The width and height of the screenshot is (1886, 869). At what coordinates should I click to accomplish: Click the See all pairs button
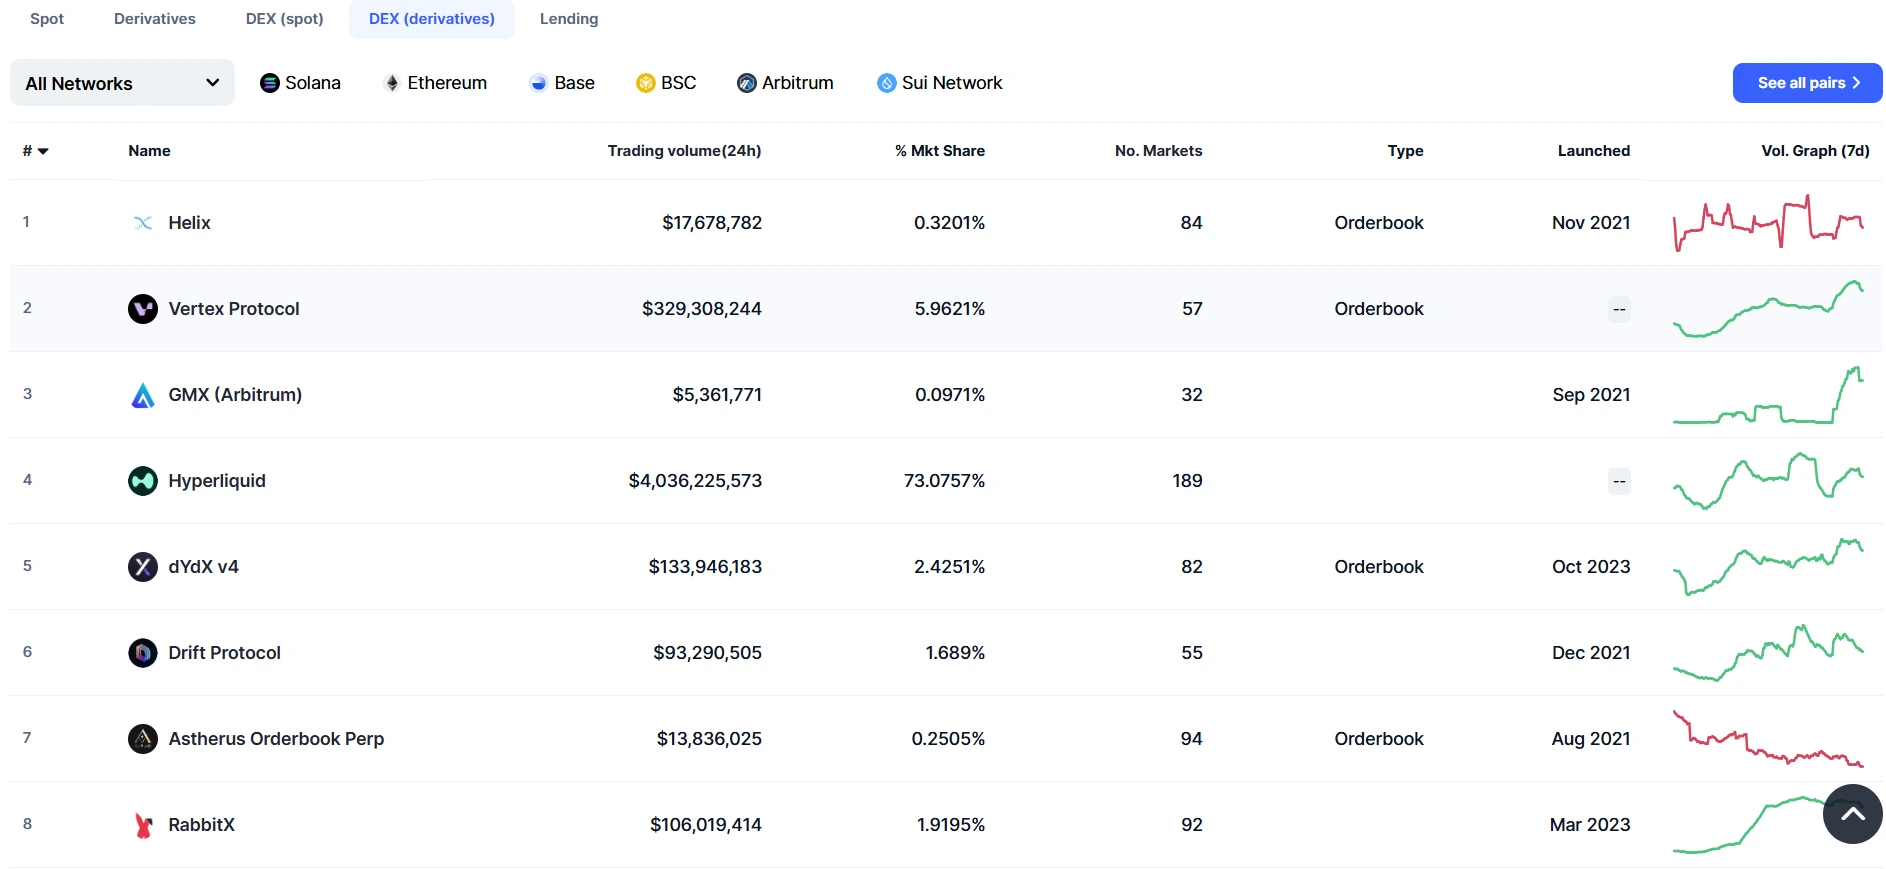pos(1807,83)
